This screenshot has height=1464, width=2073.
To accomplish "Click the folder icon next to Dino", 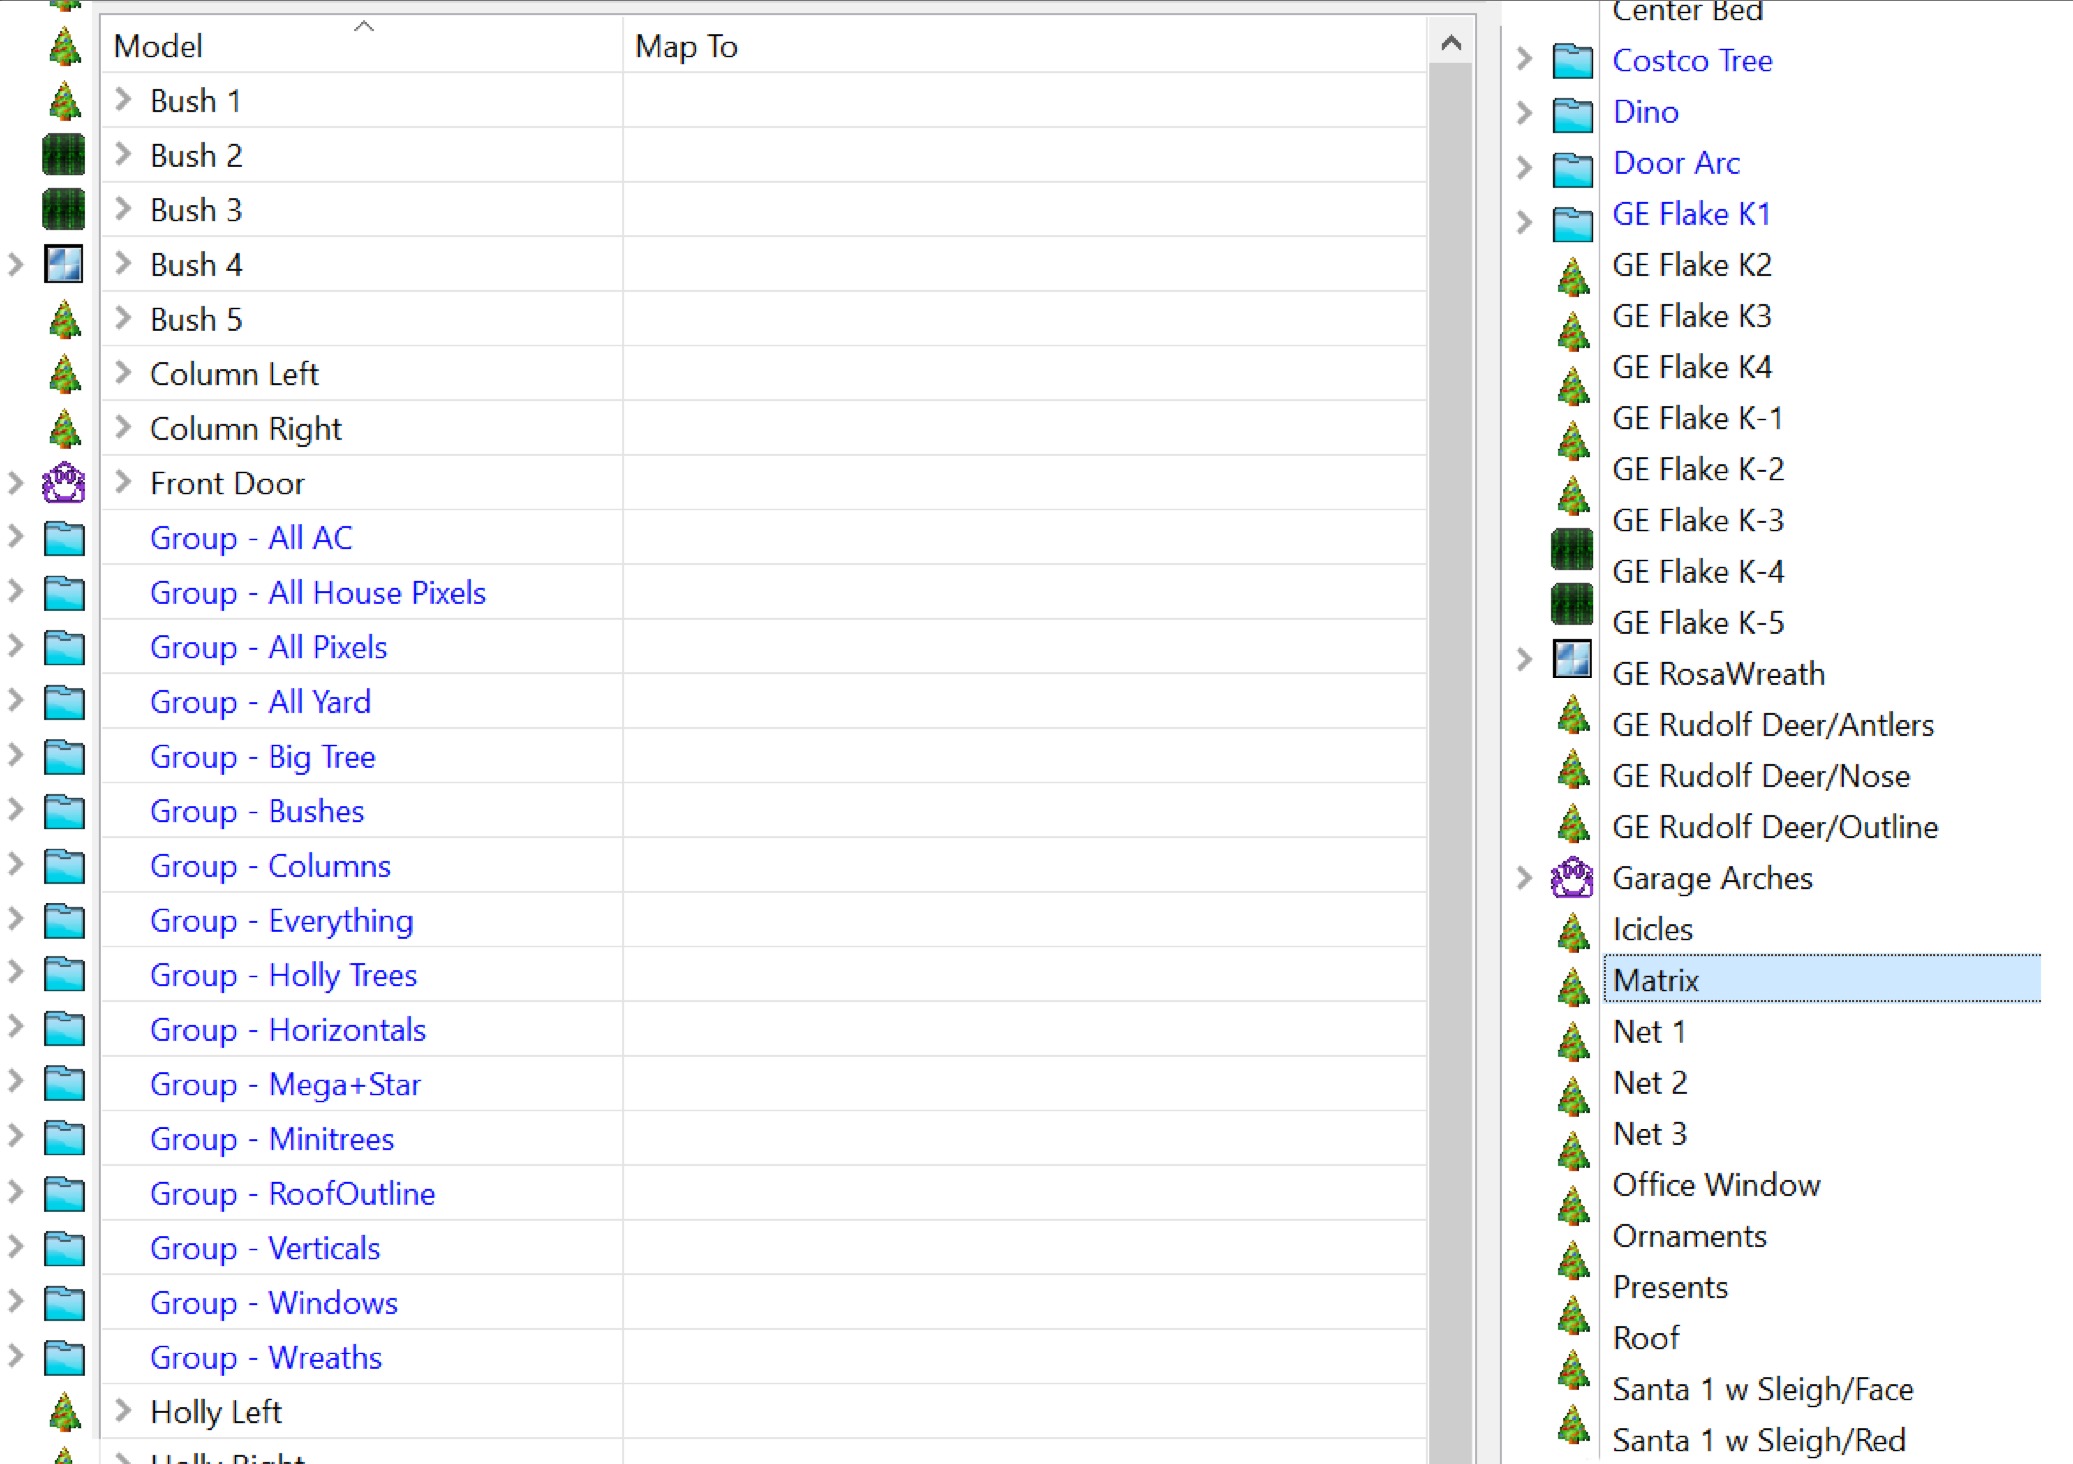I will click(1572, 113).
